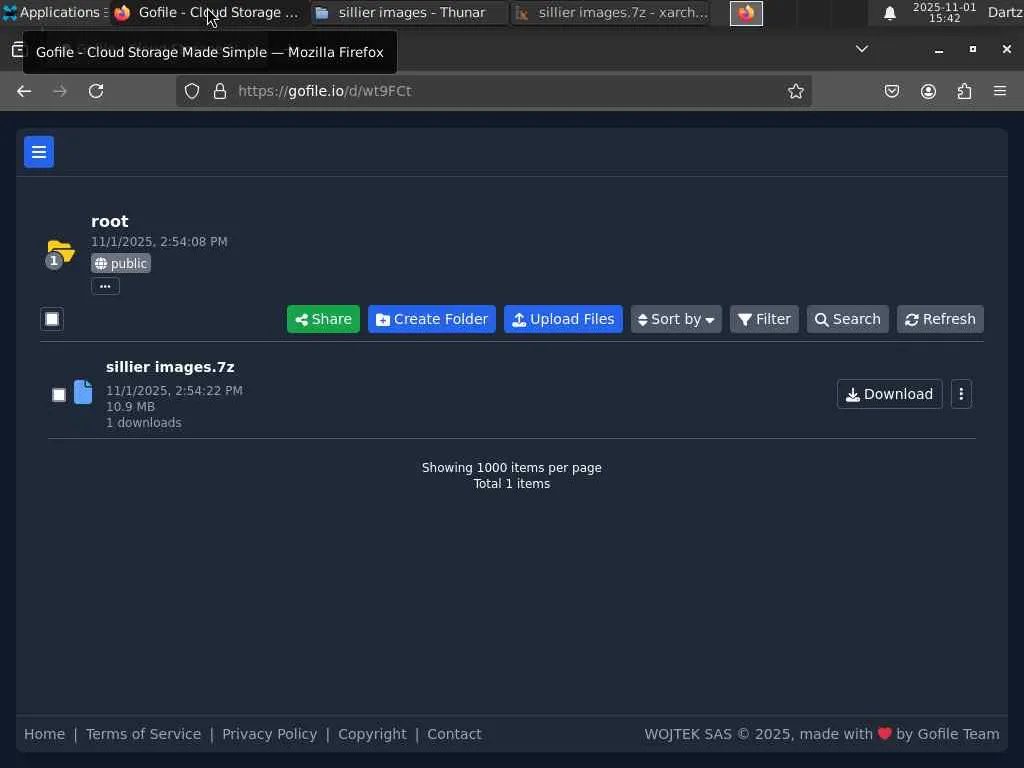Image resolution: width=1024 pixels, height=768 pixels.
Task: Click the panel clock showing 15:42
Action: coord(944,13)
